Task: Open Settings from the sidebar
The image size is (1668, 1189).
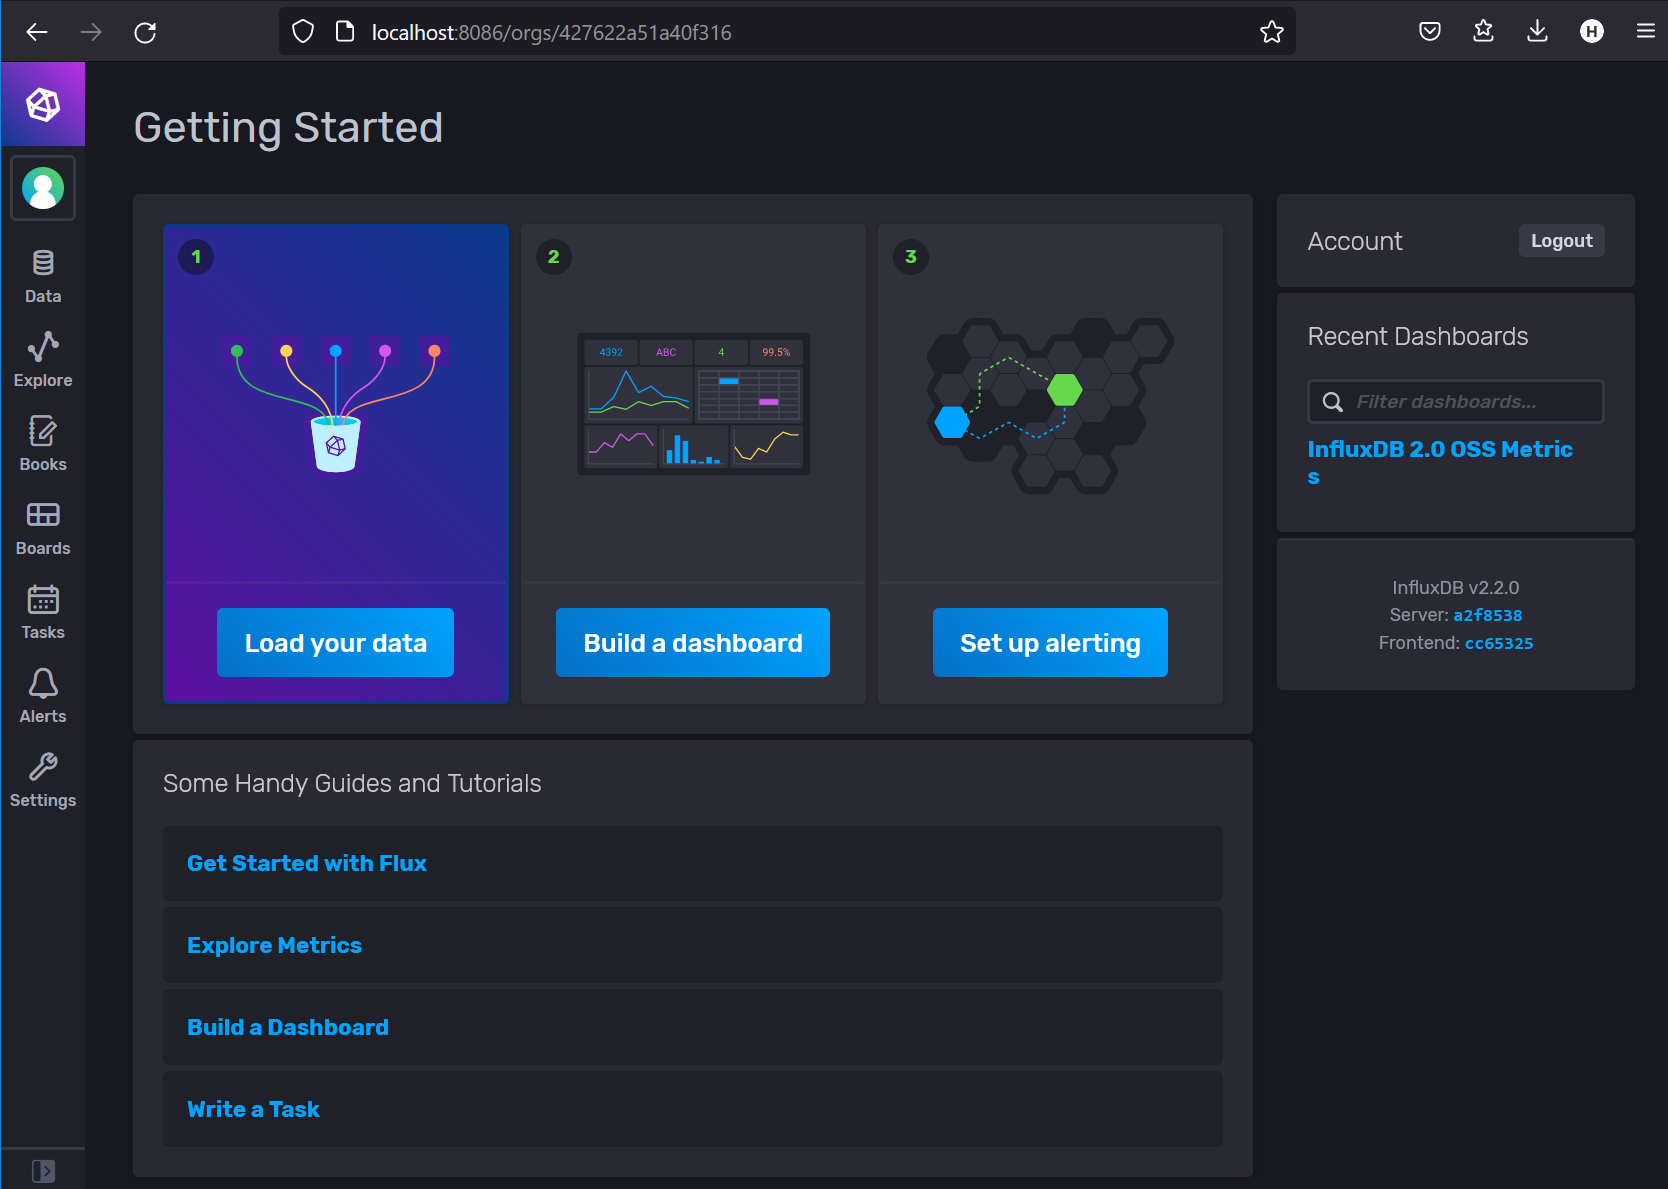Action: point(43,780)
